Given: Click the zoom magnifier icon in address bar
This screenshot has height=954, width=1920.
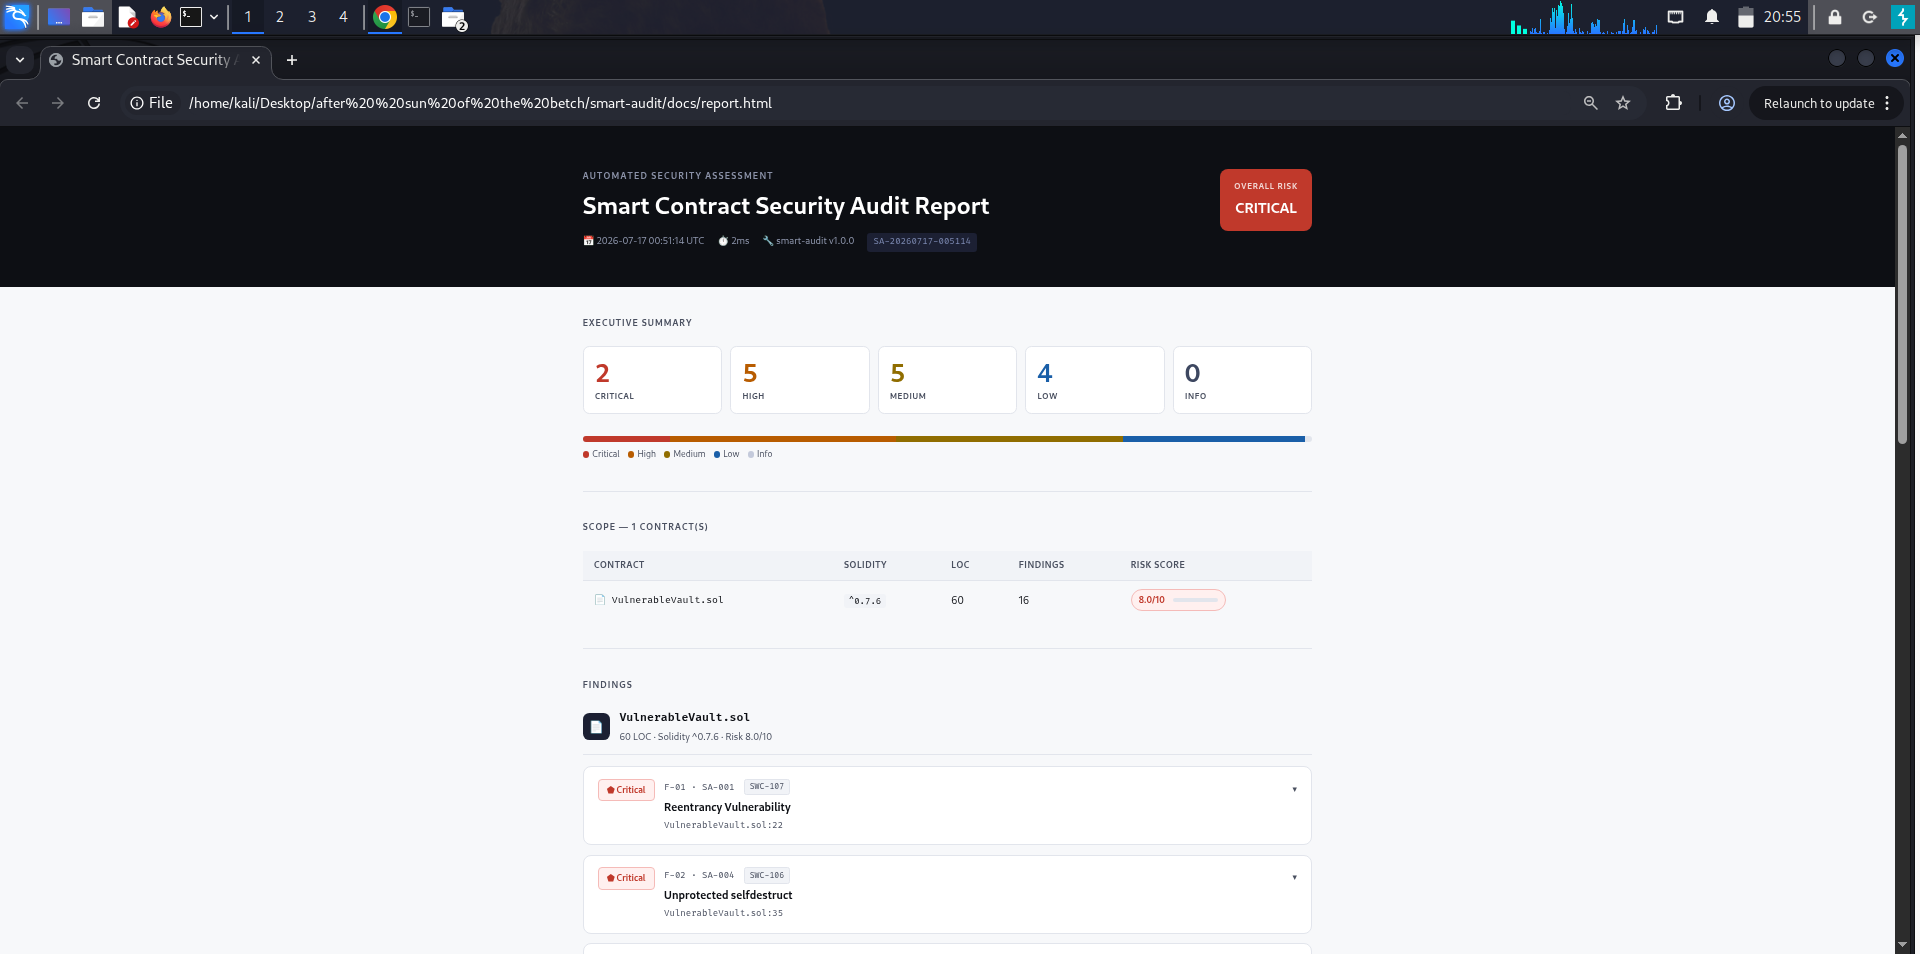Looking at the screenshot, I should pos(1590,103).
